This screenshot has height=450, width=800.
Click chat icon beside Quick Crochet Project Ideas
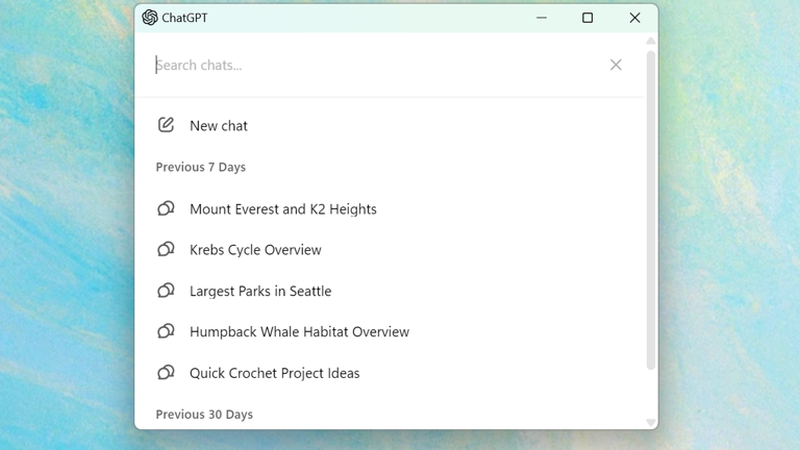(166, 373)
